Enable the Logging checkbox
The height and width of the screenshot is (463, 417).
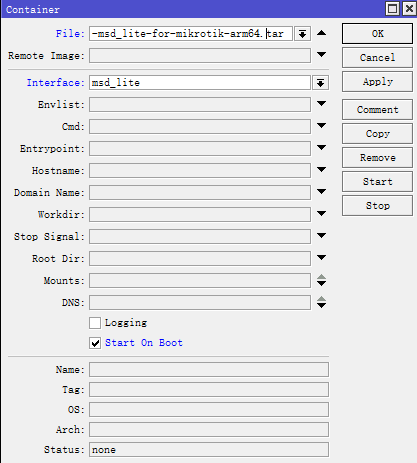click(95, 323)
